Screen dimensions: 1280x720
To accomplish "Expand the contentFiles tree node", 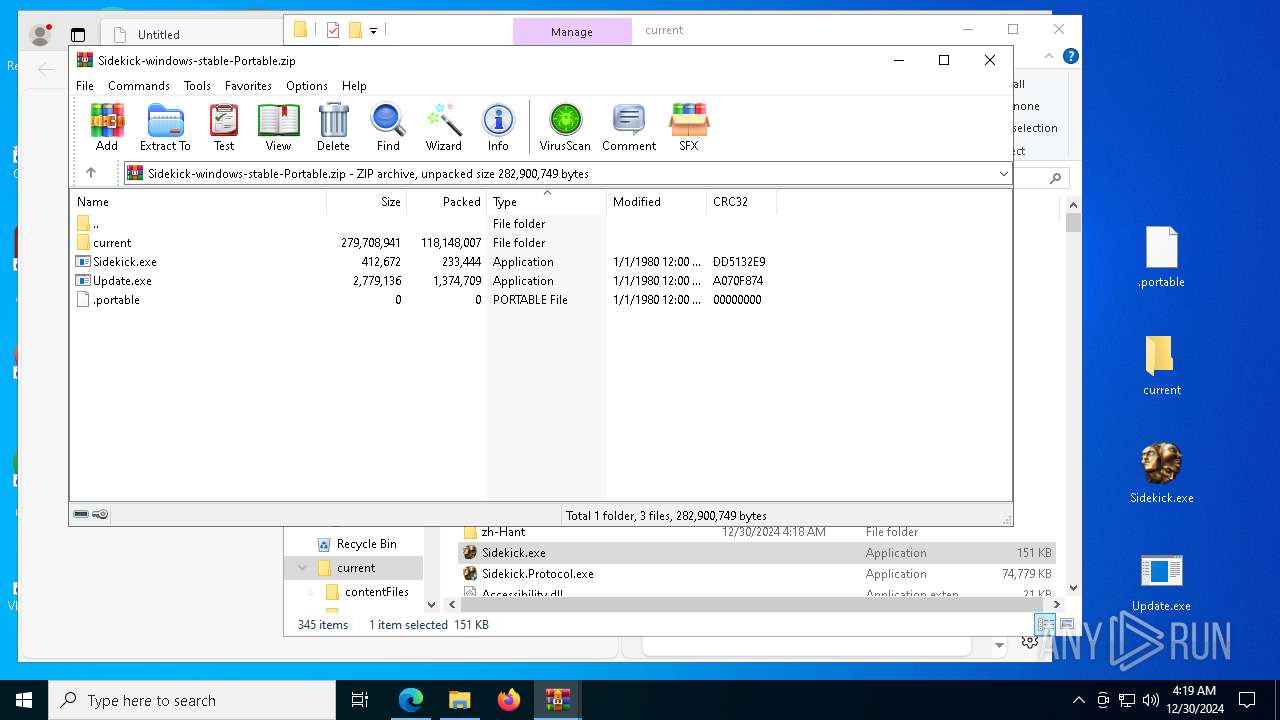I will (x=311, y=592).
